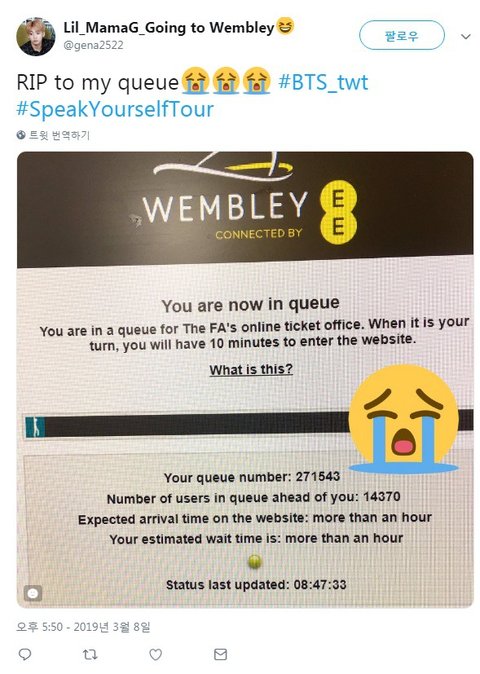Click the EE logo in Wembley banner
Screen dimensions: 480x674
tap(338, 215)
